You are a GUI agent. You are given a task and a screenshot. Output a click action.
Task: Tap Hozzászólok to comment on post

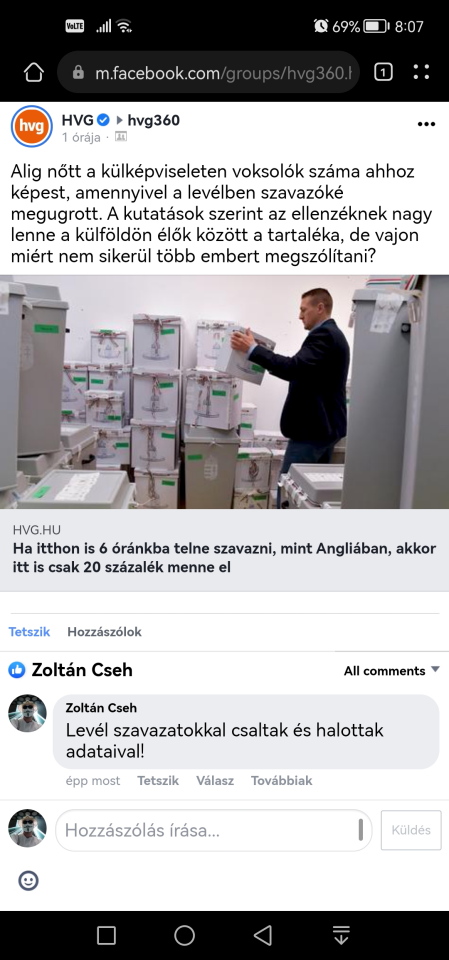(x=104, y=632)
